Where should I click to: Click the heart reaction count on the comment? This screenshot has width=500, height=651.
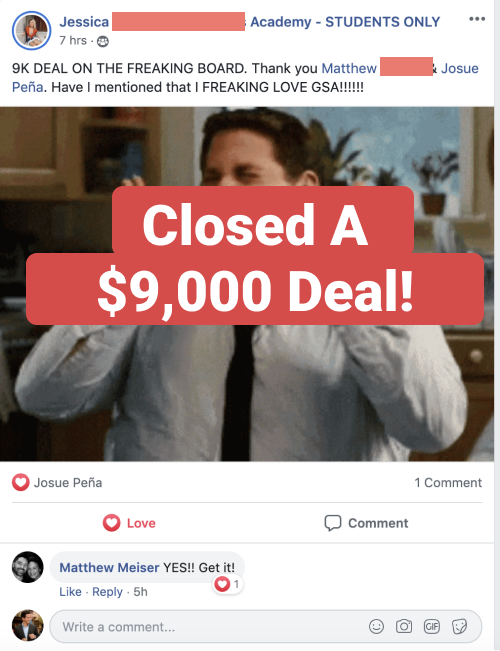[228, 585]
